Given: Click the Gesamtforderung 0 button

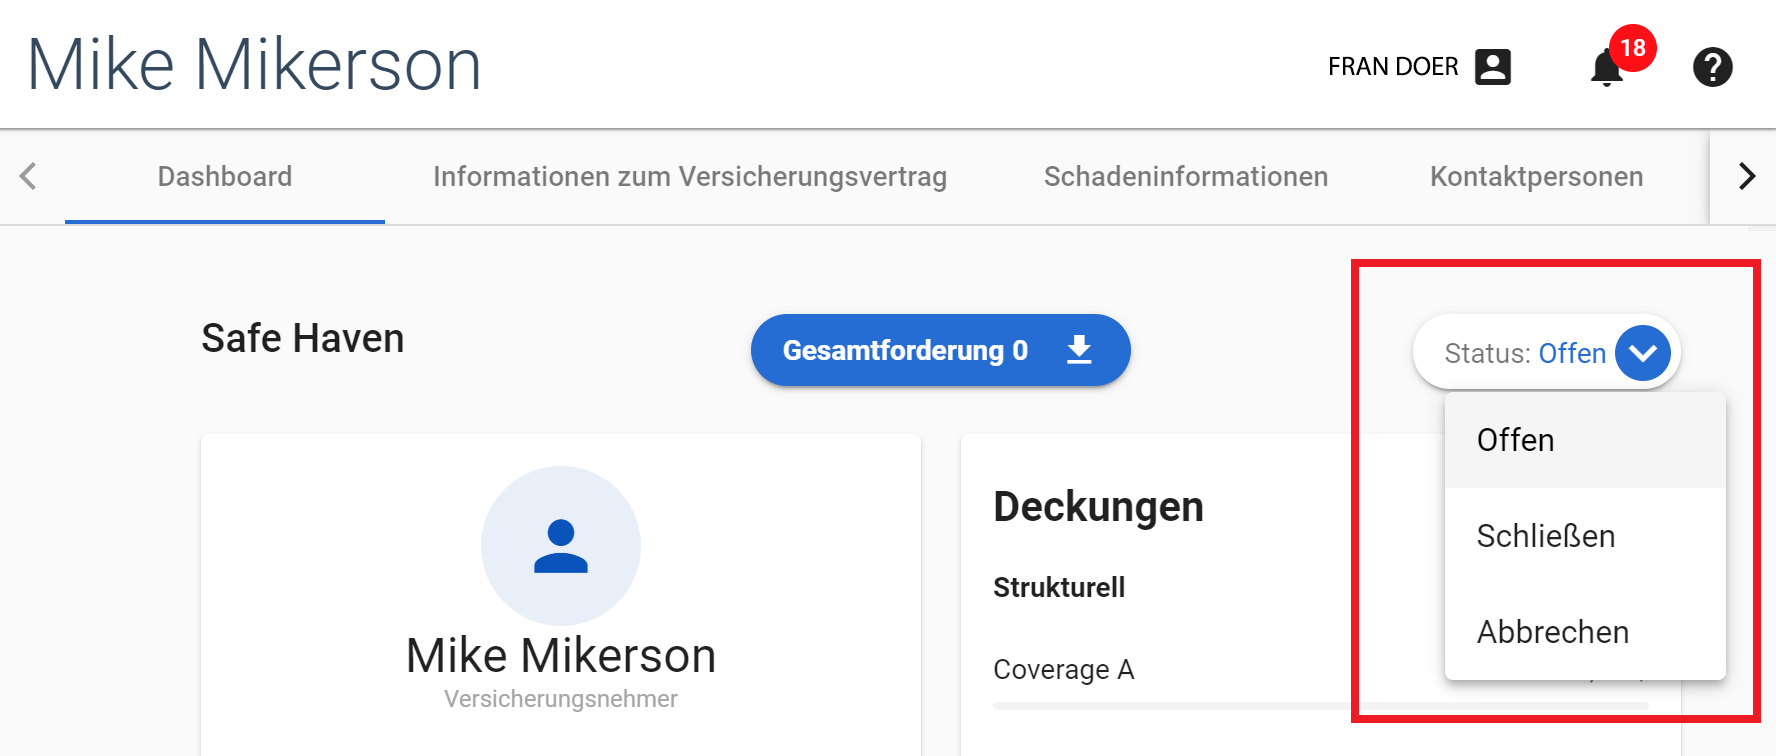Looking at the screenshot, I should click(x=940, y=350).
